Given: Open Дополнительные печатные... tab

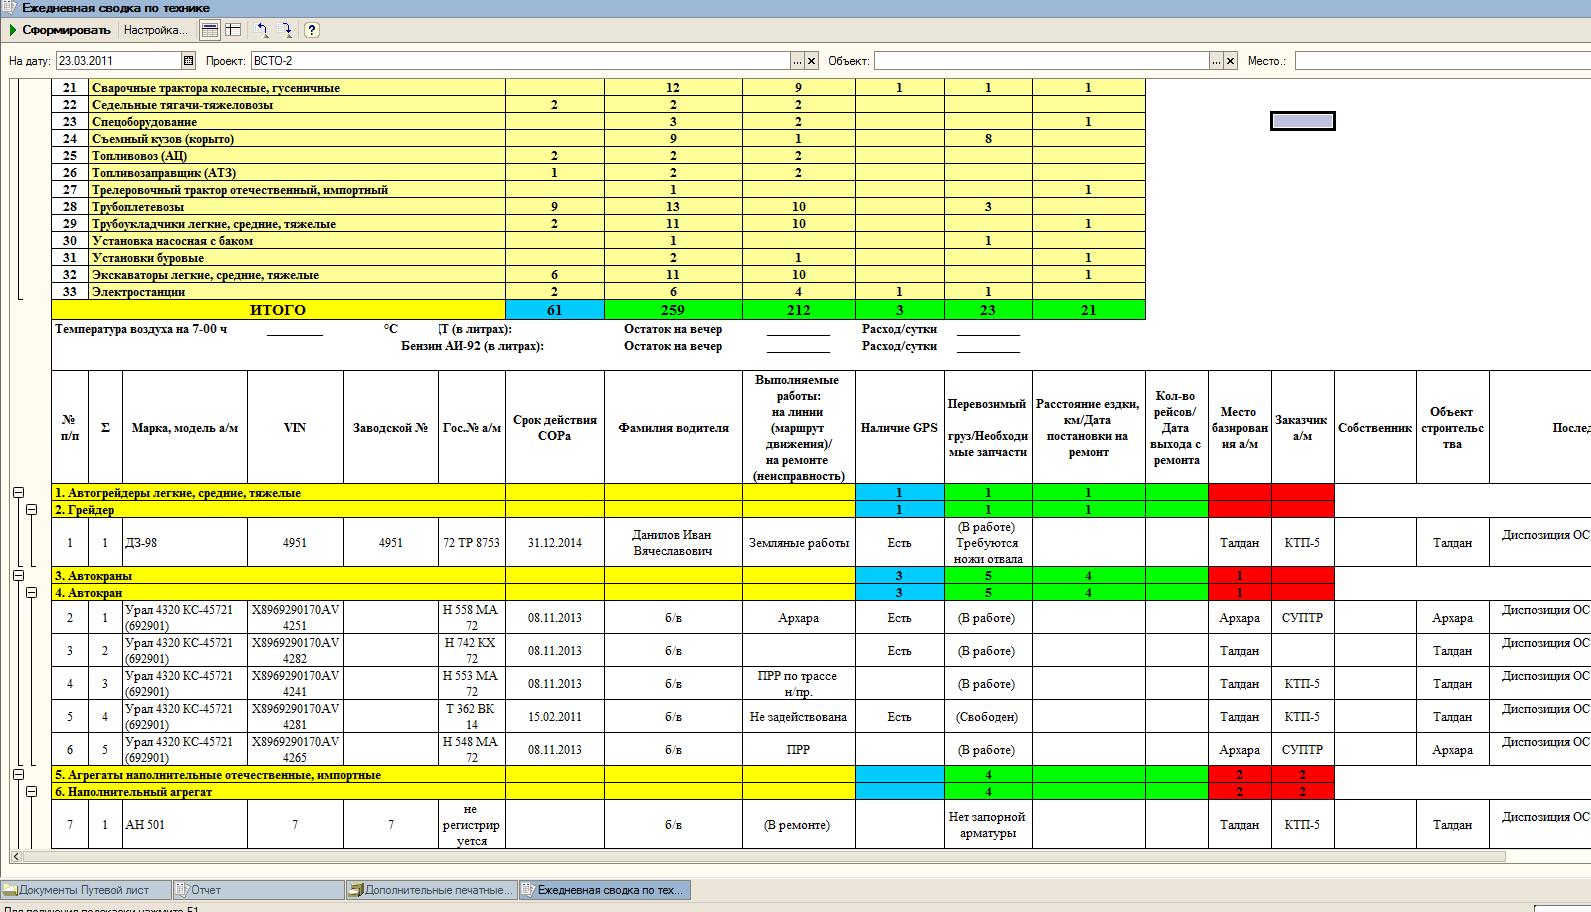Looking at the screenshot, I should tap(431, 890).
